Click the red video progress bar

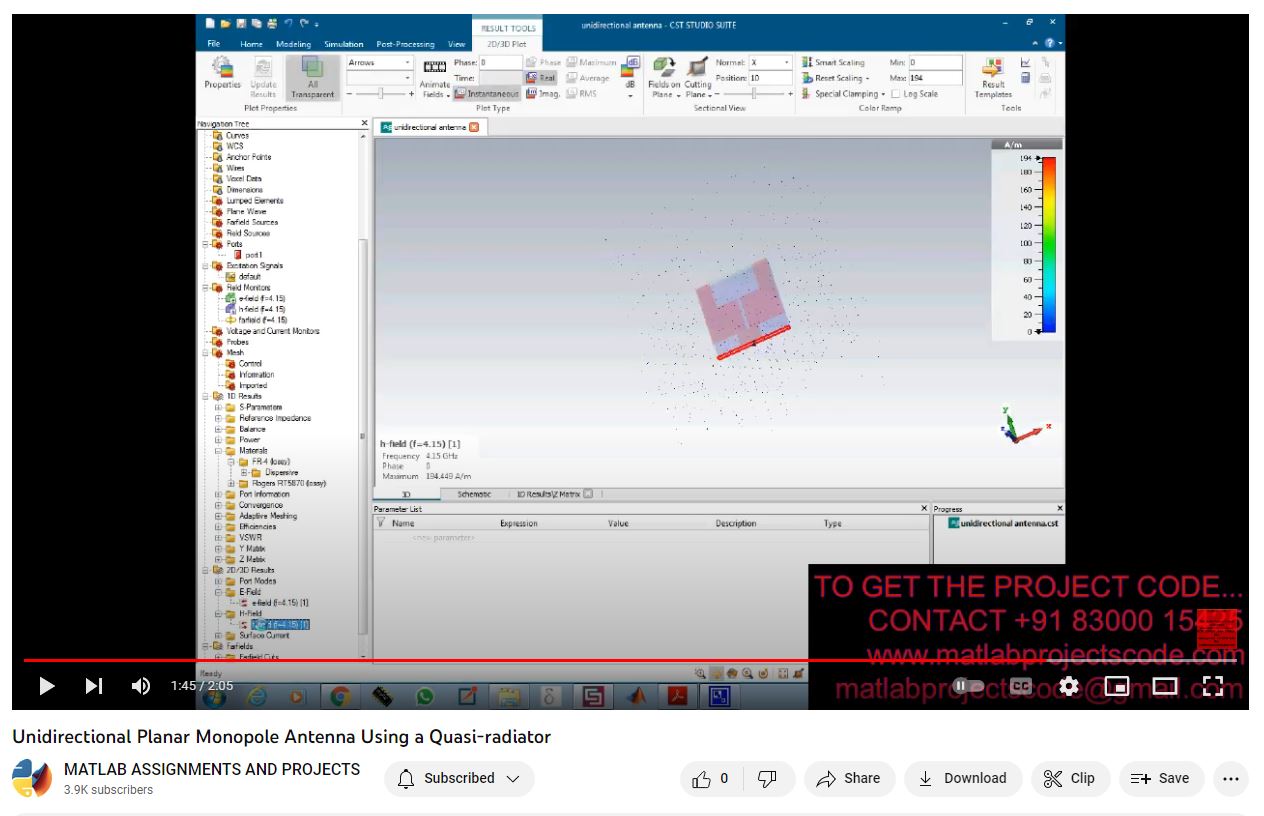pyautogui.click(x=630, y=660)
